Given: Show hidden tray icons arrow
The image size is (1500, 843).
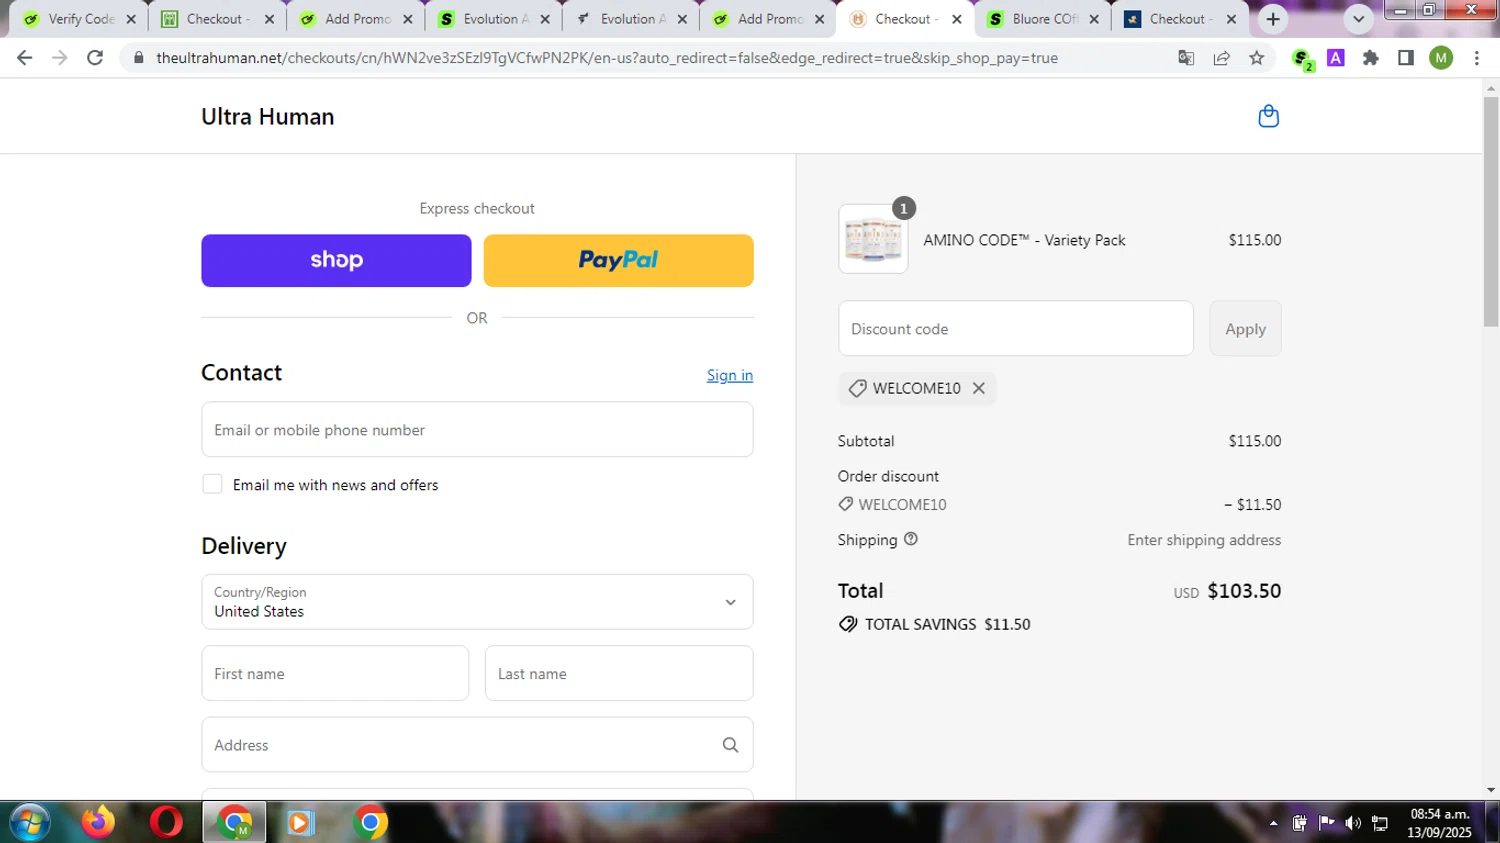Looking at the screenshot, I should tap(1273, 823).
